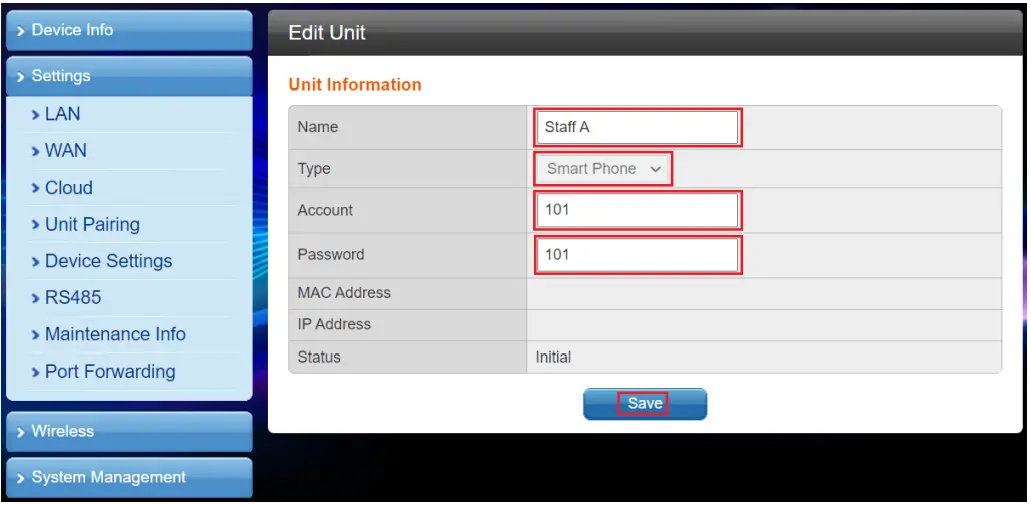This screenshot has width=1031, height=505.
Task: Go to Cloud settings
Action: (68, 188)
